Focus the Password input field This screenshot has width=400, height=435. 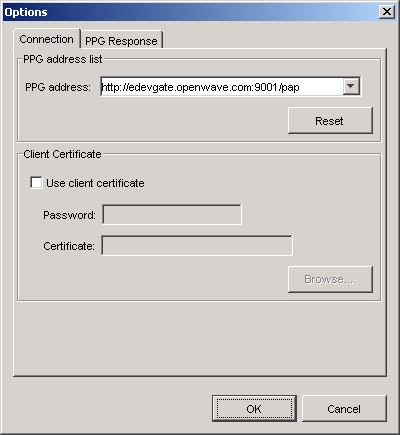(x=172, y=215)
